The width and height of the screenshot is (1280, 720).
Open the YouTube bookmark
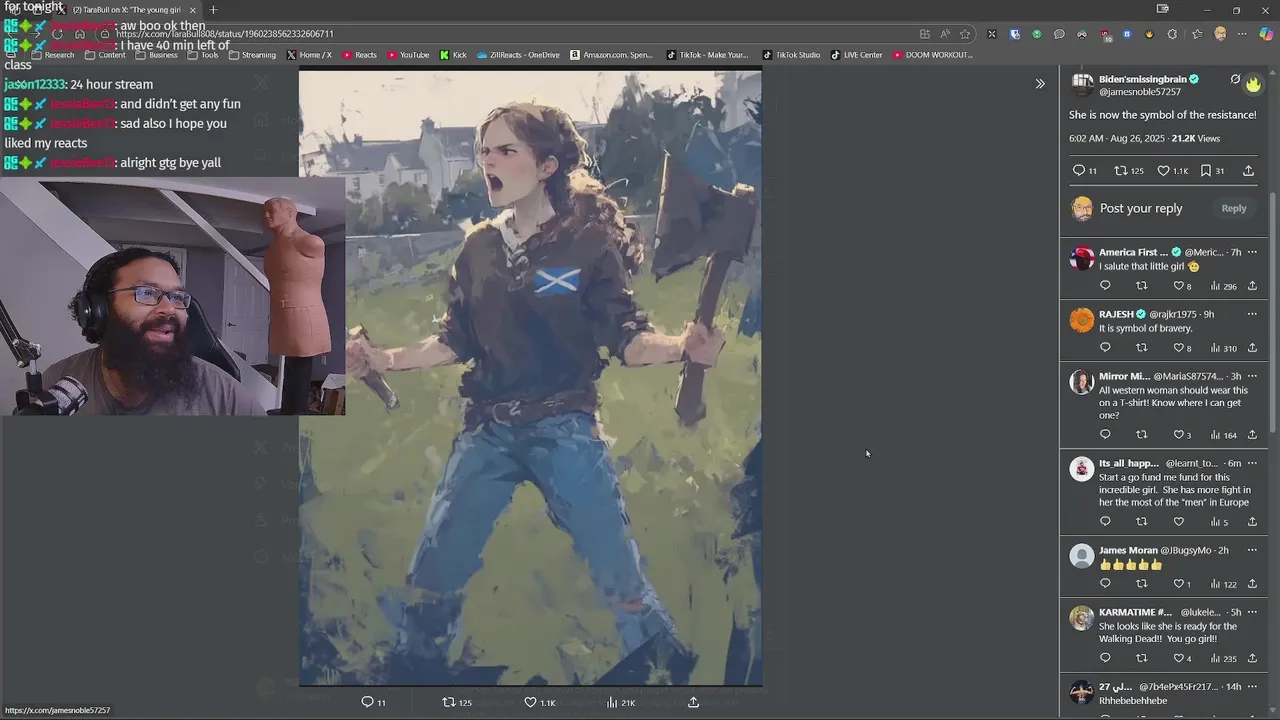[408, 55]
